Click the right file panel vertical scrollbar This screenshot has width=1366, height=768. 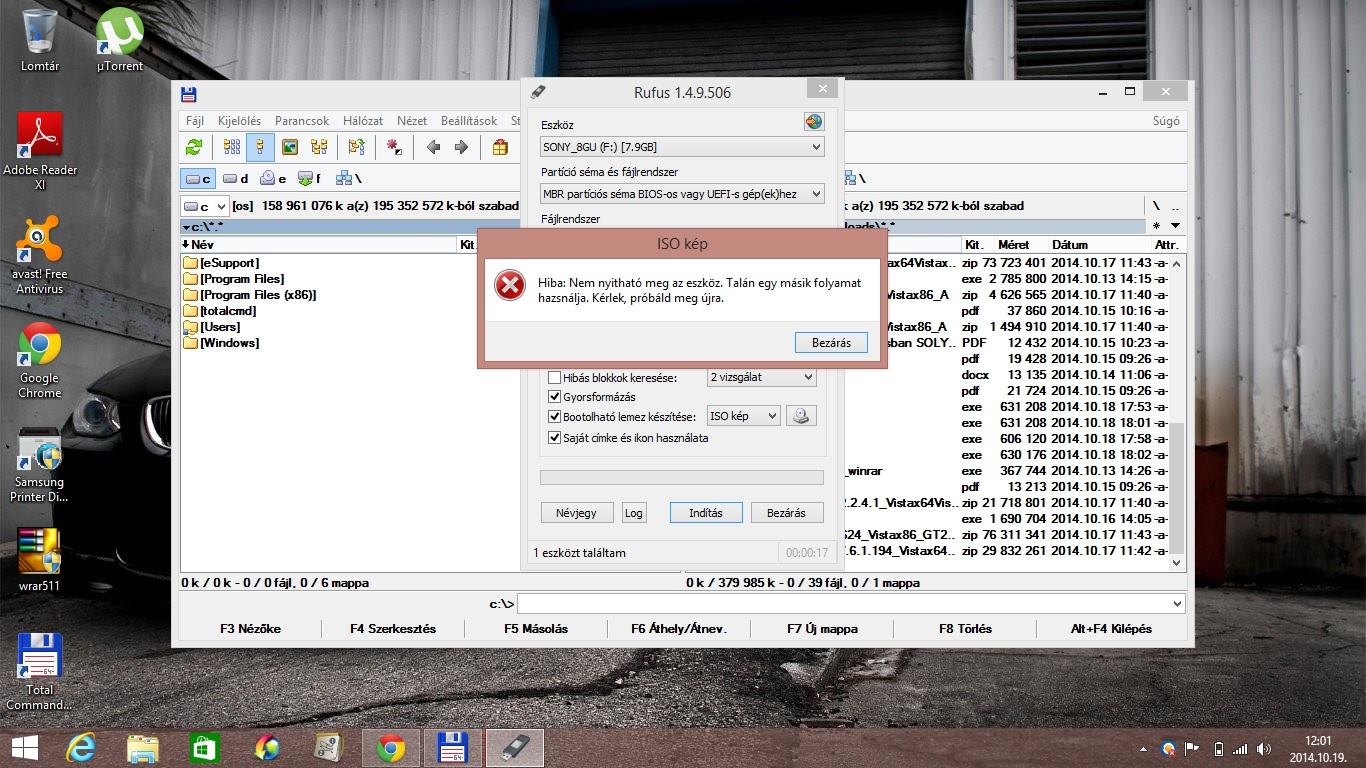1177,412
